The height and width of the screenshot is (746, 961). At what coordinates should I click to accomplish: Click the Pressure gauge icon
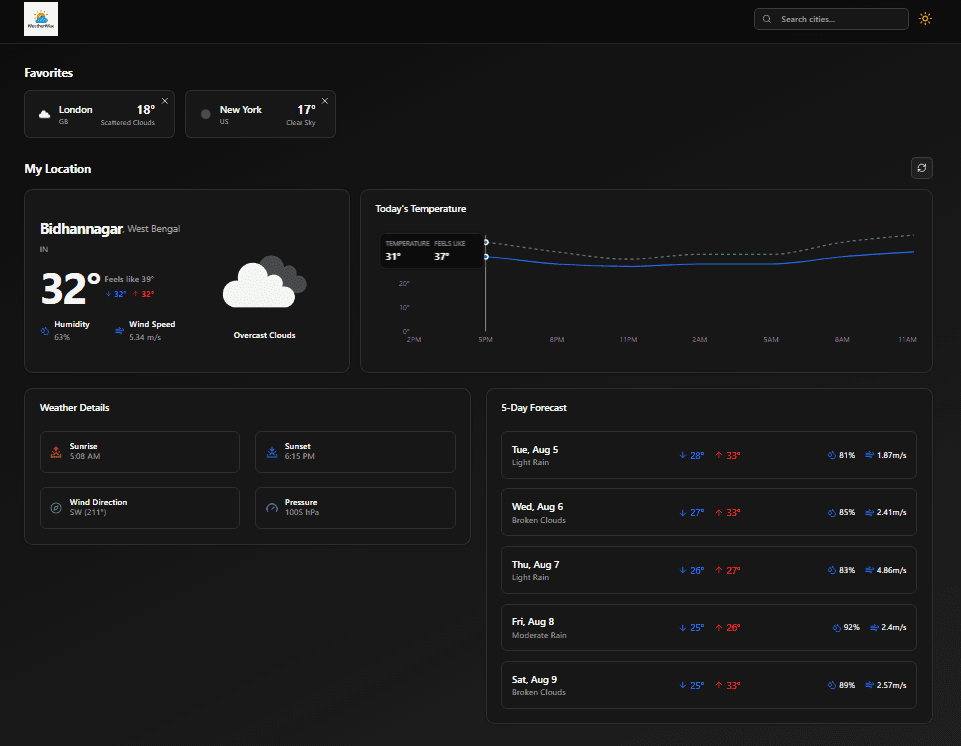click(x=271, y=507)
